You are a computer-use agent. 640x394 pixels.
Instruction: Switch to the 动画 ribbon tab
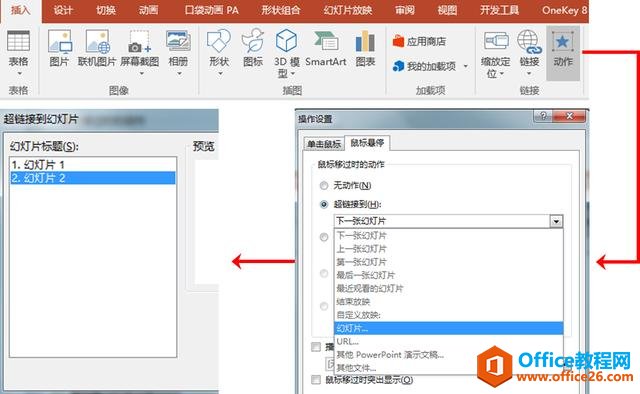[148, 10]
